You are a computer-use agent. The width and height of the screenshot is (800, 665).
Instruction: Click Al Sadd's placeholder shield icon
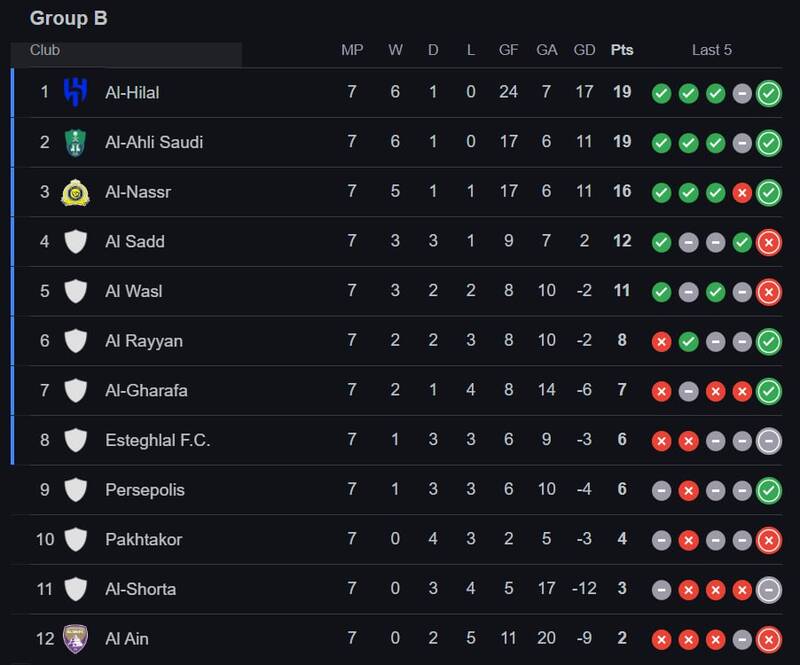[x=76, y=241]
